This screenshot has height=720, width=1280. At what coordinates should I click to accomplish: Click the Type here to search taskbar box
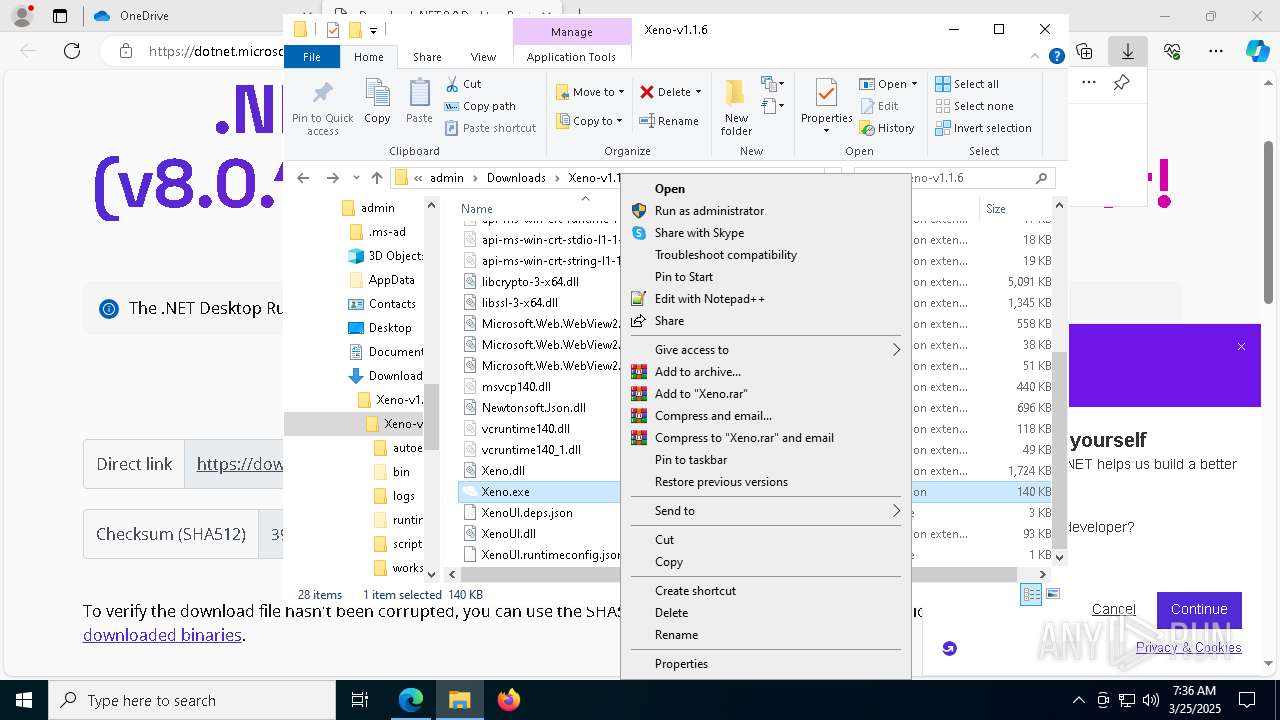click(x=192, y=700)
